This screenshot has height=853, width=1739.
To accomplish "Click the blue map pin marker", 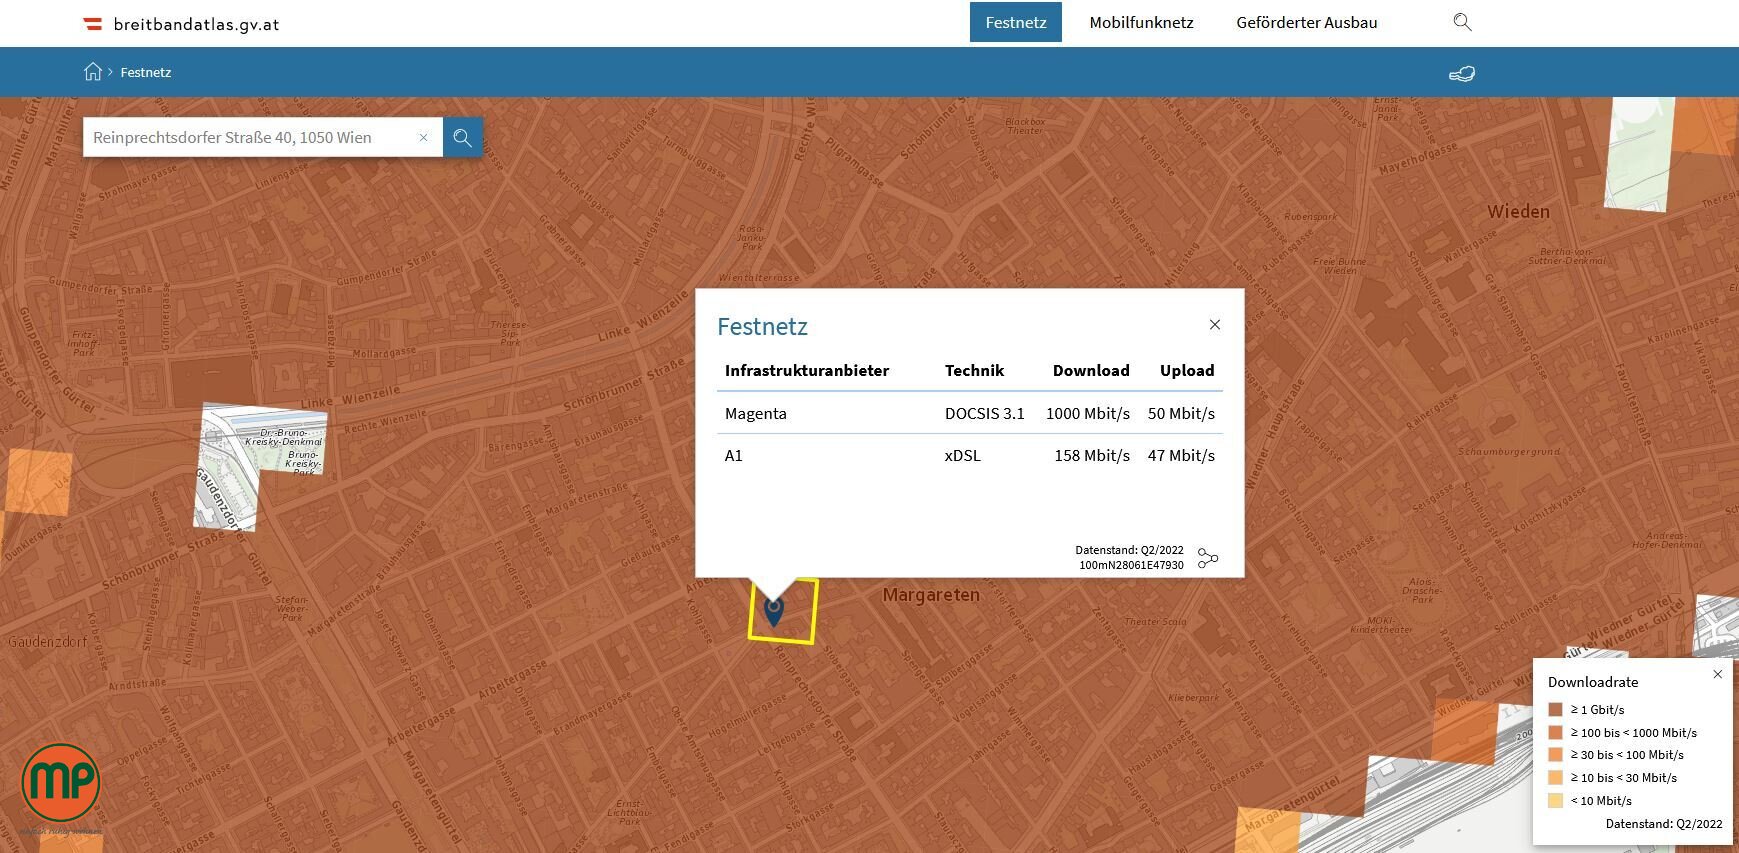I will click(773, 610).
